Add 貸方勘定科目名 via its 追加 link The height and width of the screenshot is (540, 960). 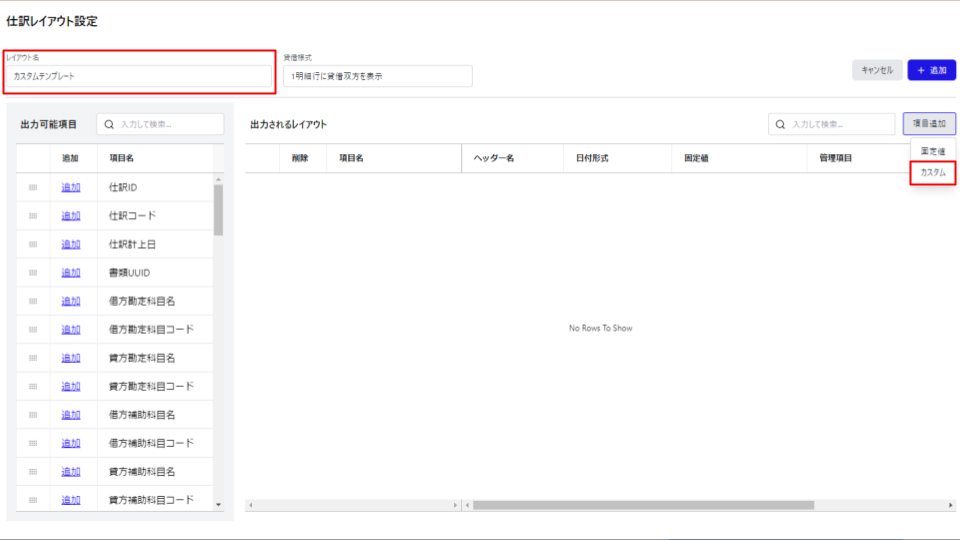[x=71, y=358]
